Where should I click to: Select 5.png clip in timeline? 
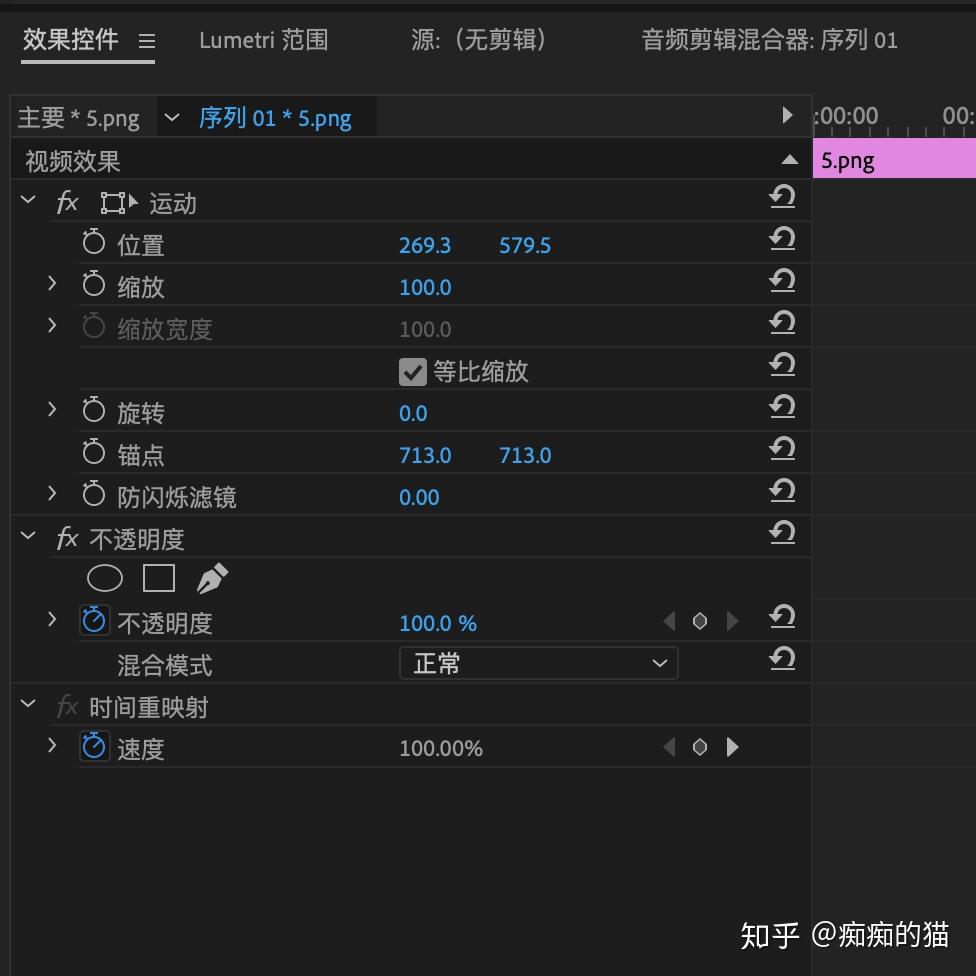tap(894, 160)
